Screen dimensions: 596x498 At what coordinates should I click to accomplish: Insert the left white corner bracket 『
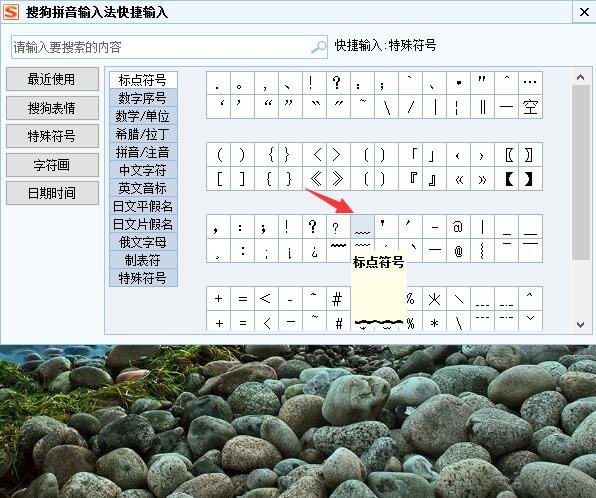click(x=411, y=178)
